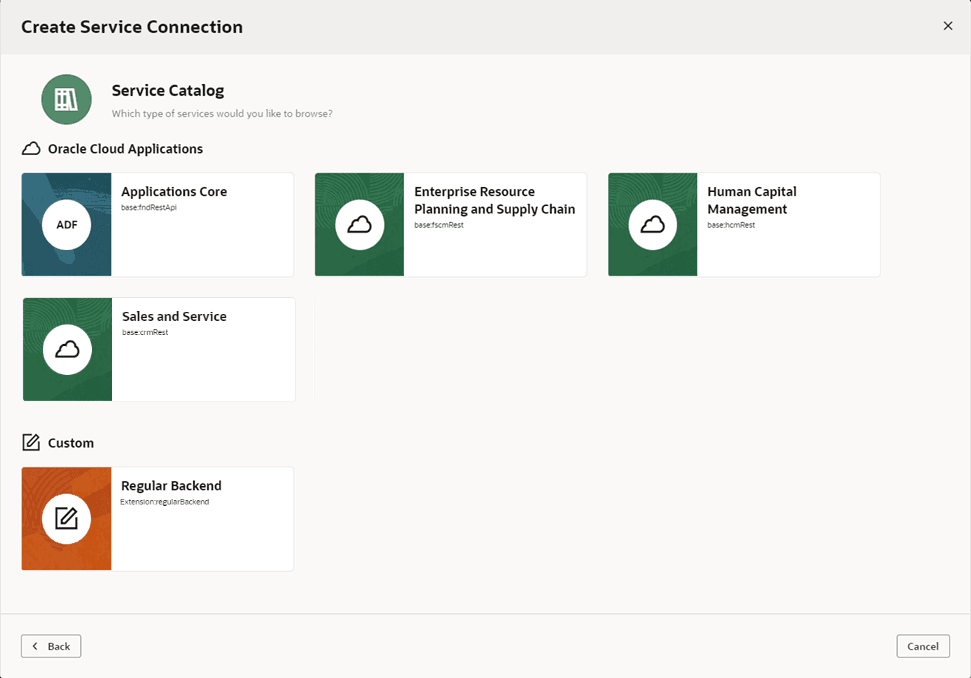
Task: Click the Service Catalog bookshelf icon
Action: point(66,100)
